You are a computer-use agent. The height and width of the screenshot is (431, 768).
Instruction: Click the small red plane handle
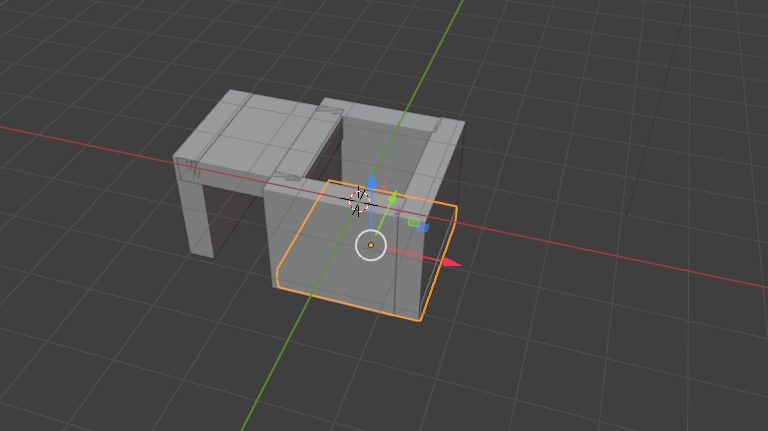[384, 186]
